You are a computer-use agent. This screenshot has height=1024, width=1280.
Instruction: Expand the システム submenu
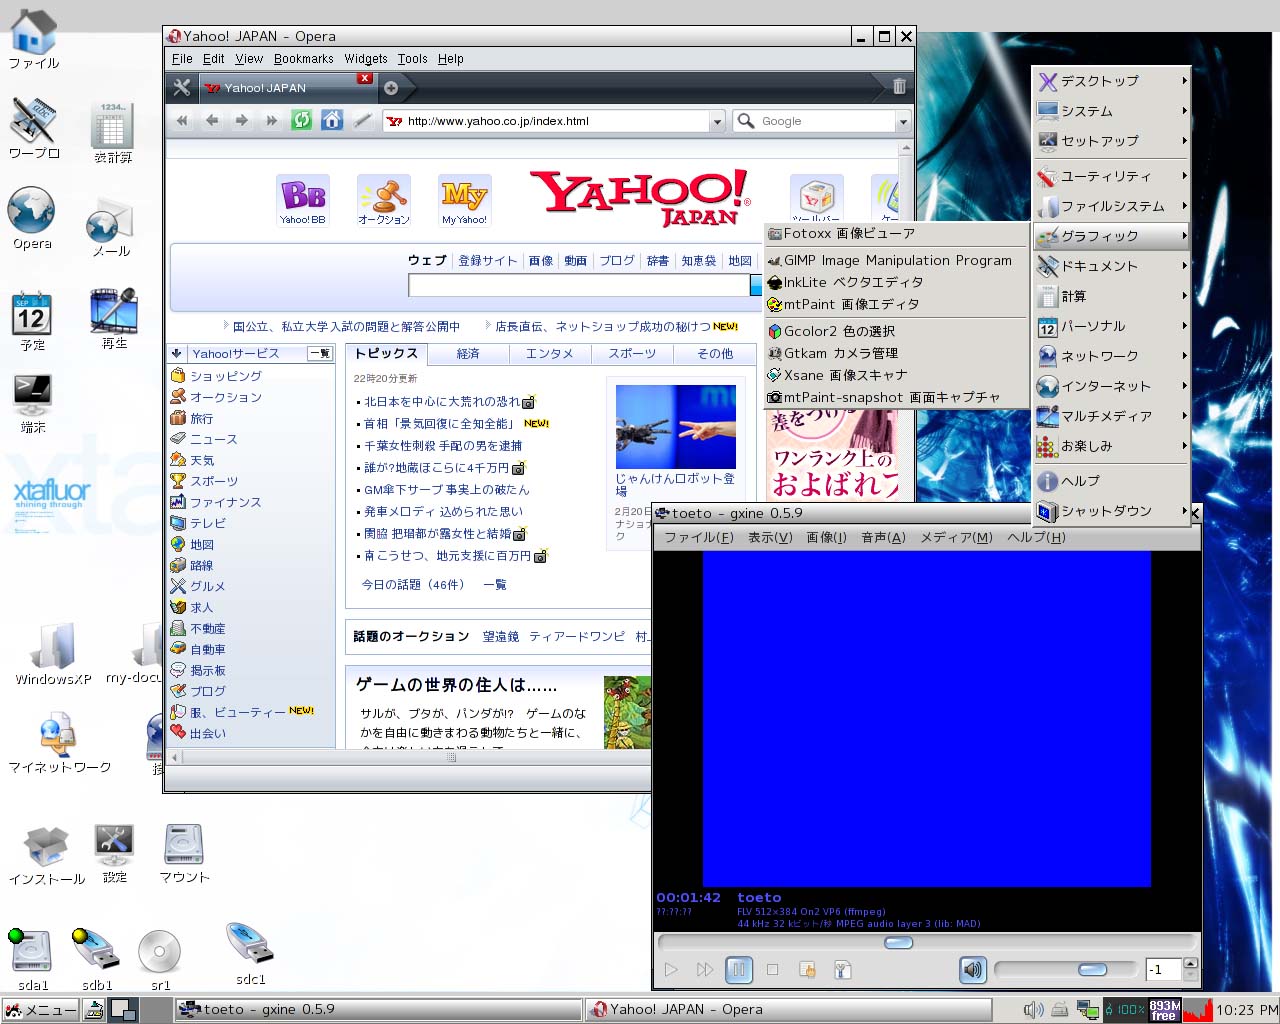pos(1112,111)
